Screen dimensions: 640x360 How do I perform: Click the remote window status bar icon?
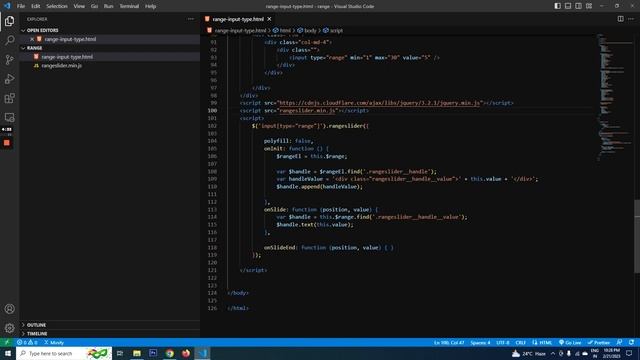click(x=7, y=342)
